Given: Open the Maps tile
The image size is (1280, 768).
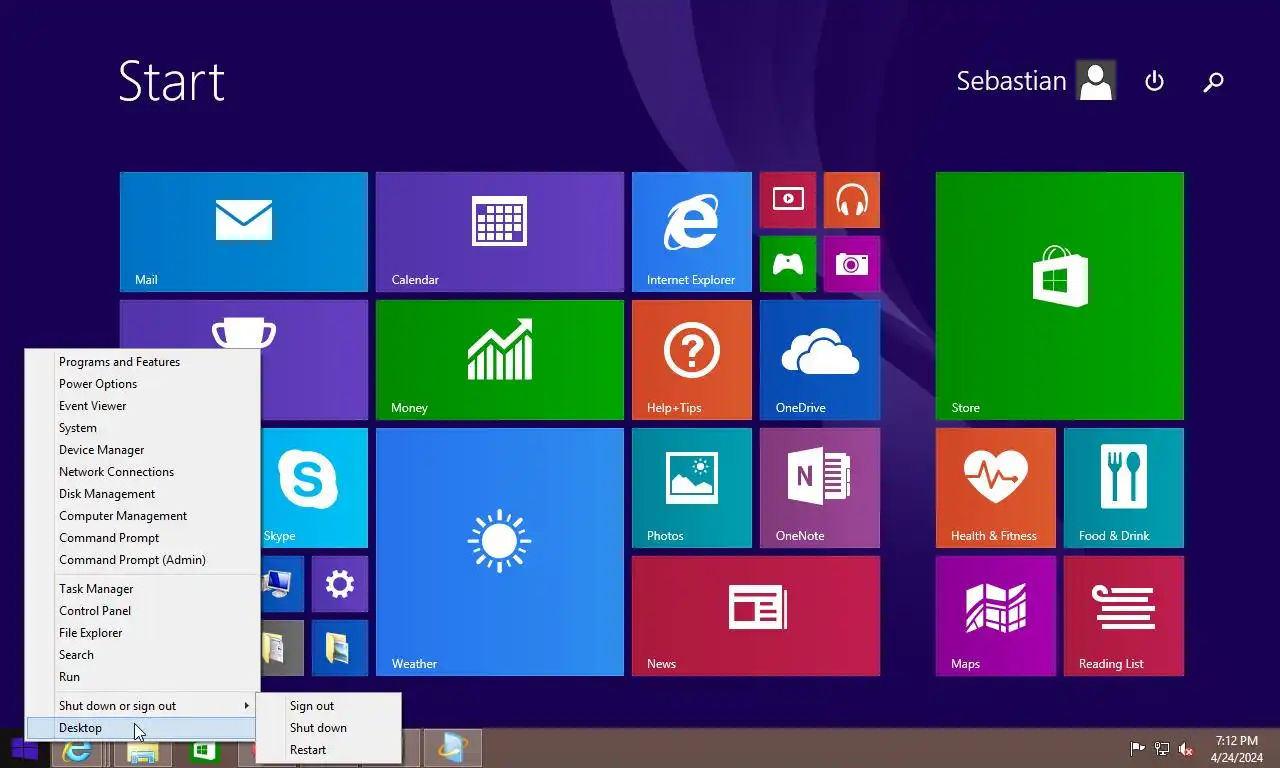Looking at the screenshot, I should coord(996,616).
